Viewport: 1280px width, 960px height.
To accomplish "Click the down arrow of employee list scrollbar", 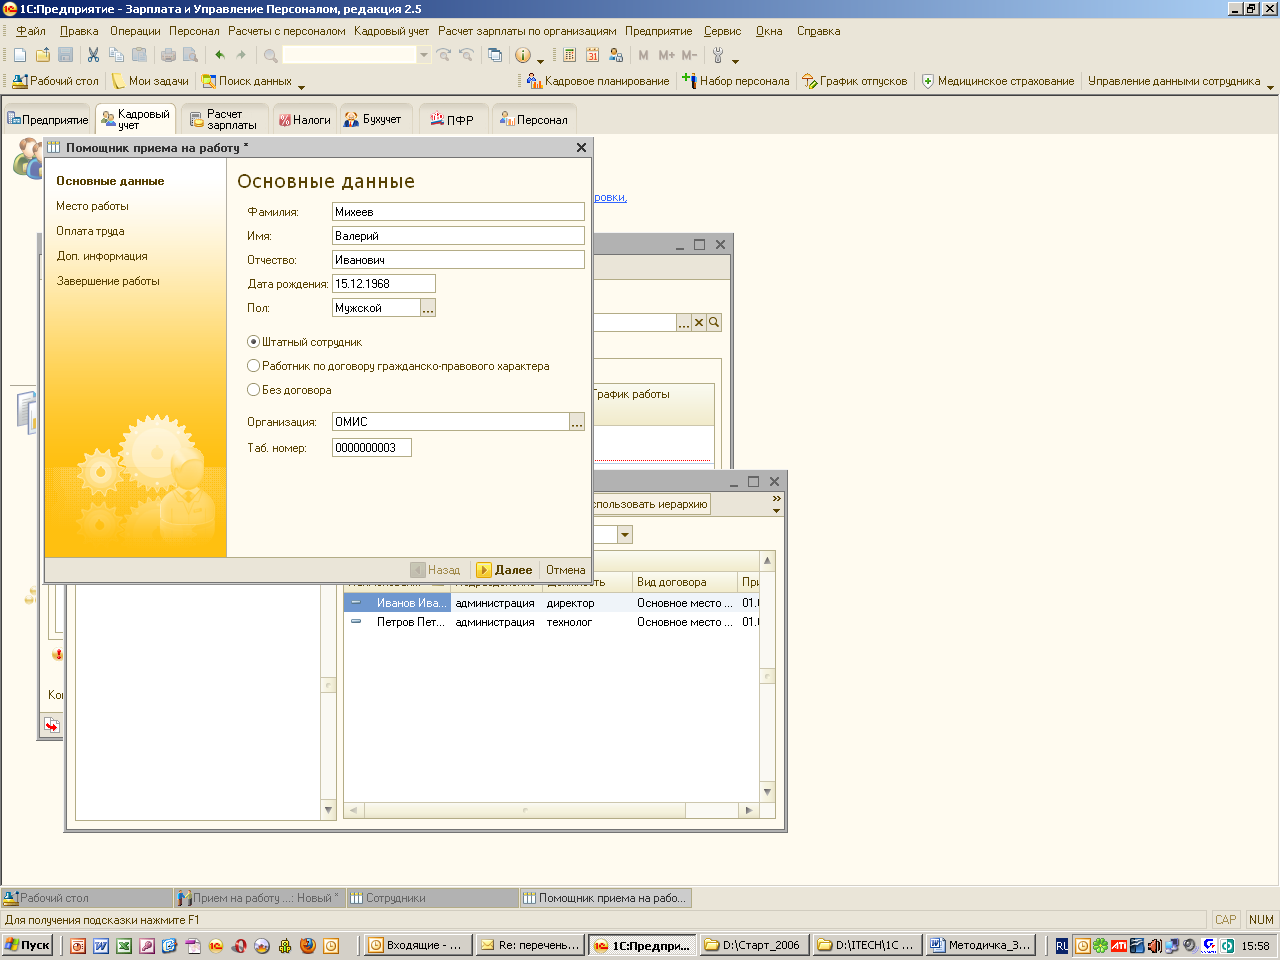I will (x=767, y=792).
